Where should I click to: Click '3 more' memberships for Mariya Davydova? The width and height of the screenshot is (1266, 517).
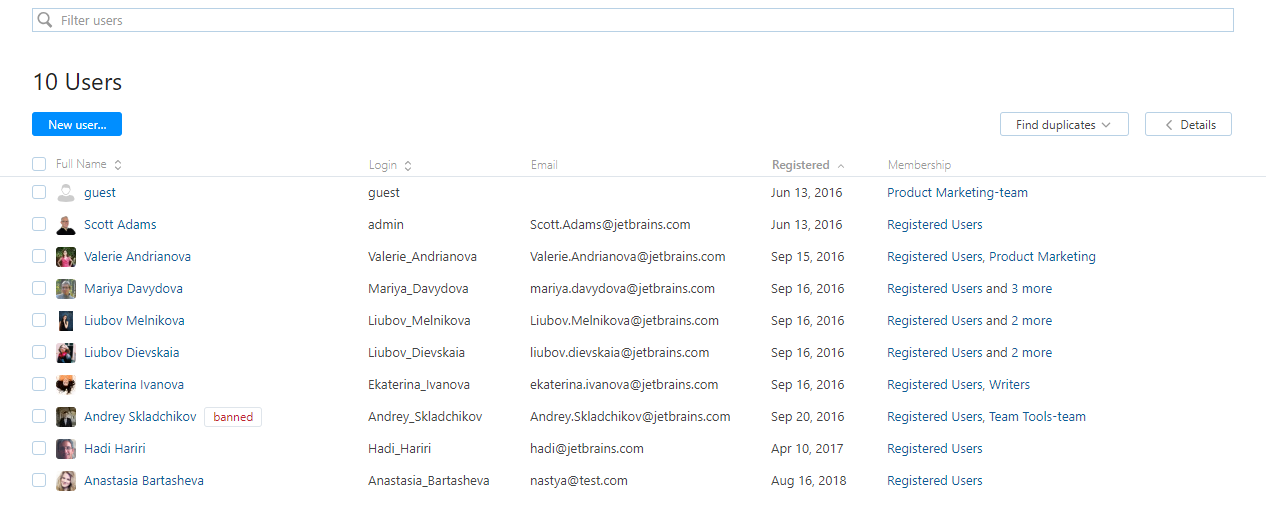(x=1031, y=289)
